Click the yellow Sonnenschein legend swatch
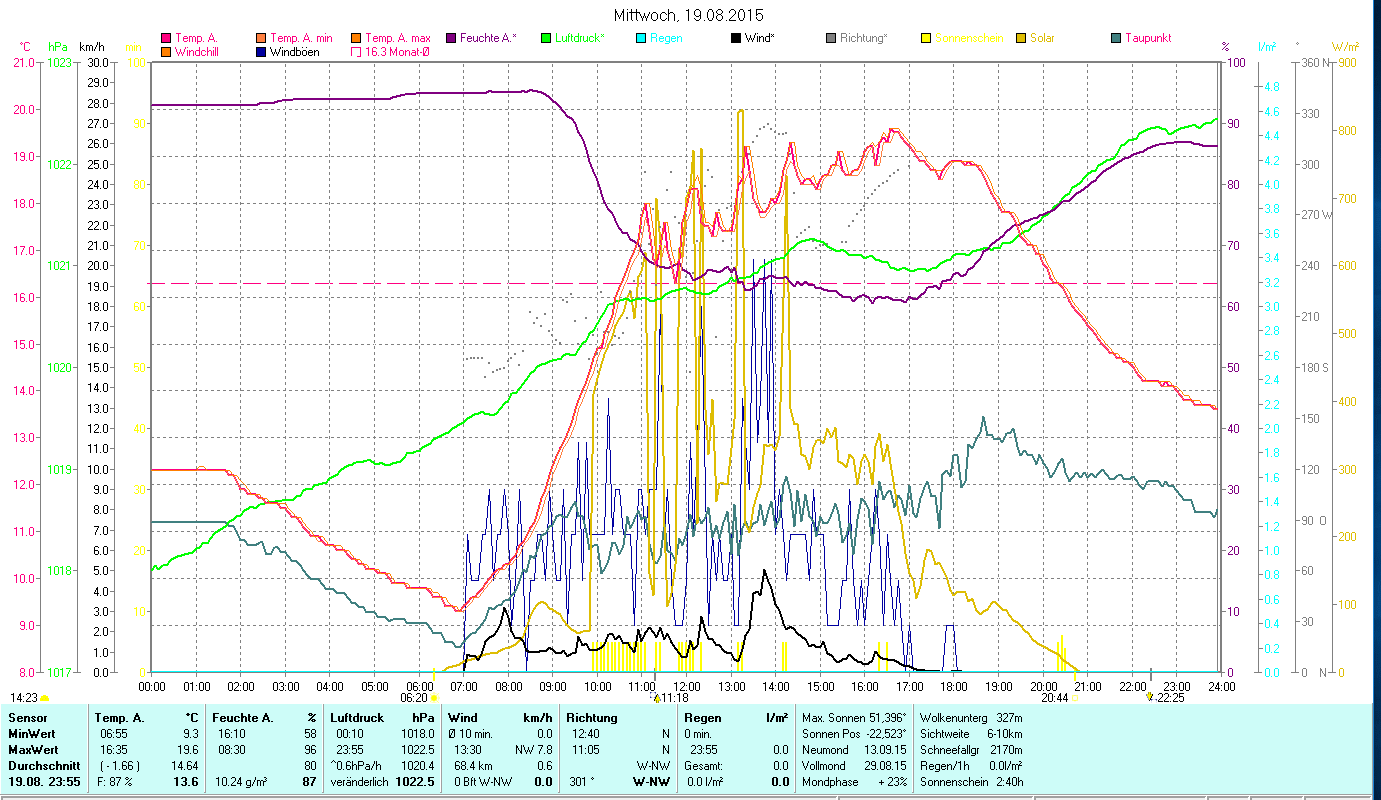Screen dimensions: 1381x800 [926, 39]
